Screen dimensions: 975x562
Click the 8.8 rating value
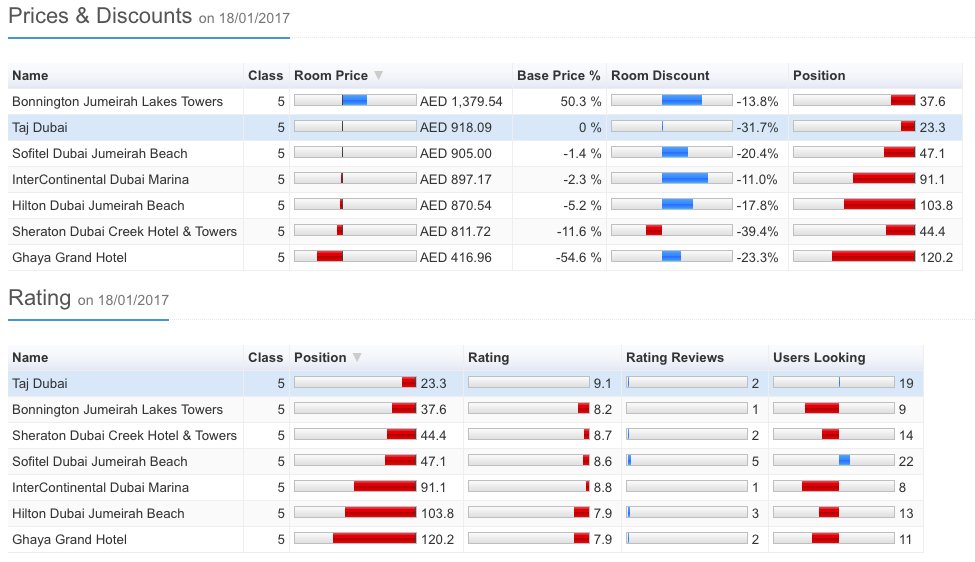tap(602, 488)
